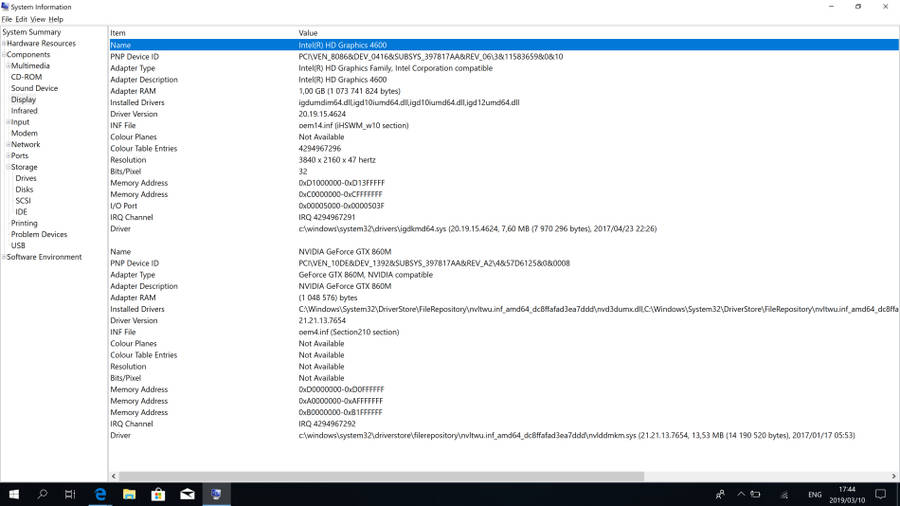Expand Software Environment node

coord(3,257)
